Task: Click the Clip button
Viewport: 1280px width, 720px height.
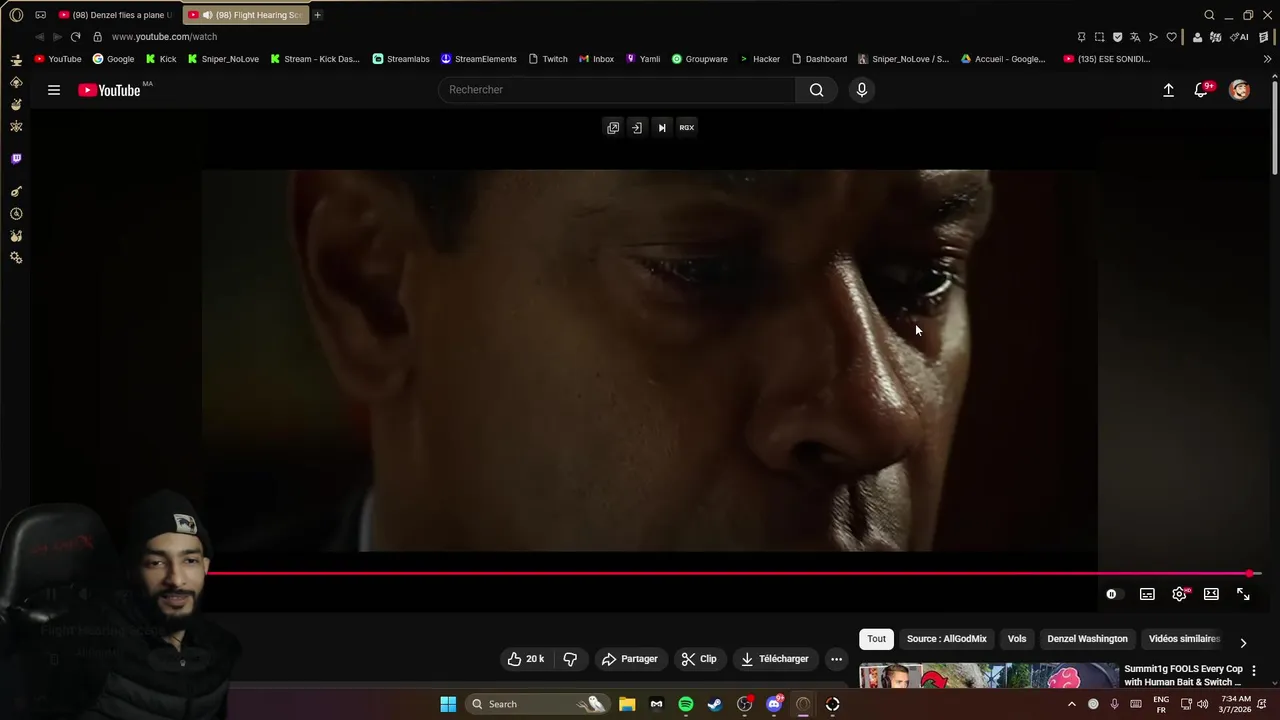Action: tap(699, 659)
